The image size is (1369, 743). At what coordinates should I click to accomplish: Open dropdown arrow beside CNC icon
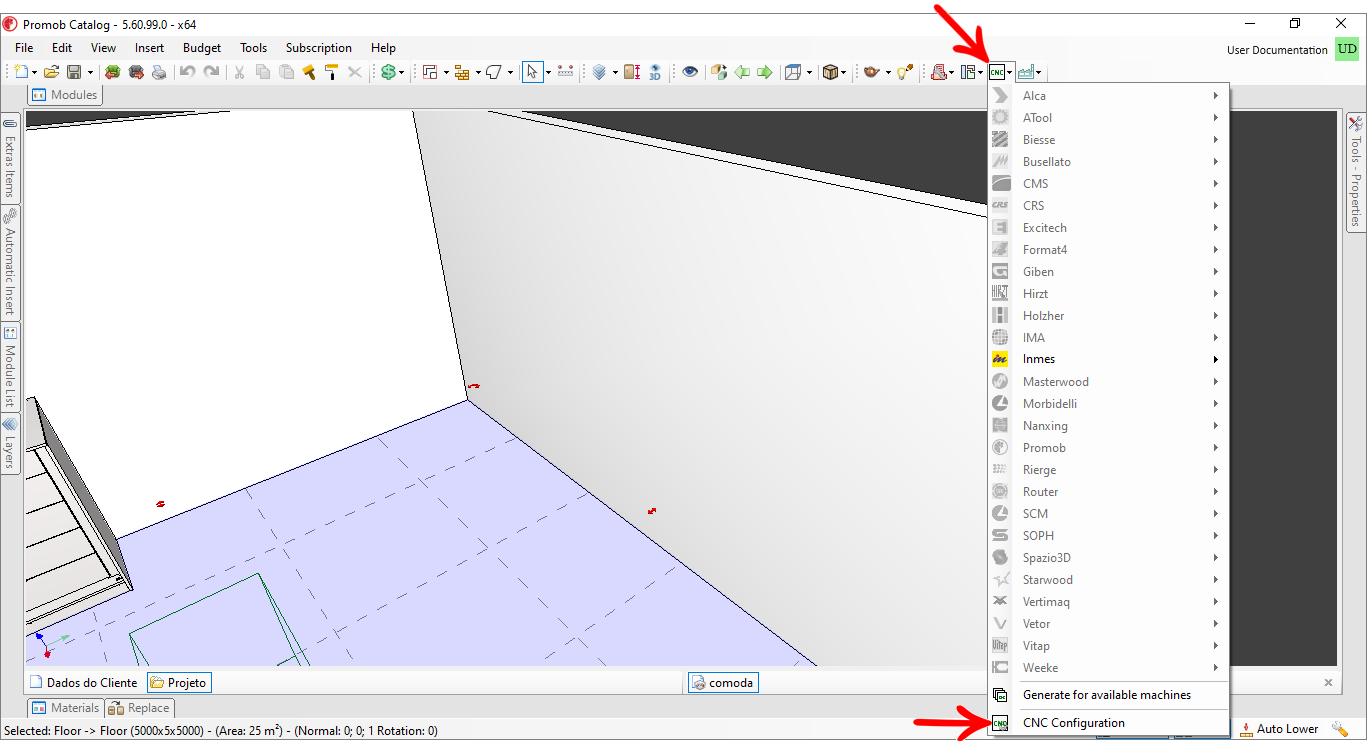(x=1010, y=72)
